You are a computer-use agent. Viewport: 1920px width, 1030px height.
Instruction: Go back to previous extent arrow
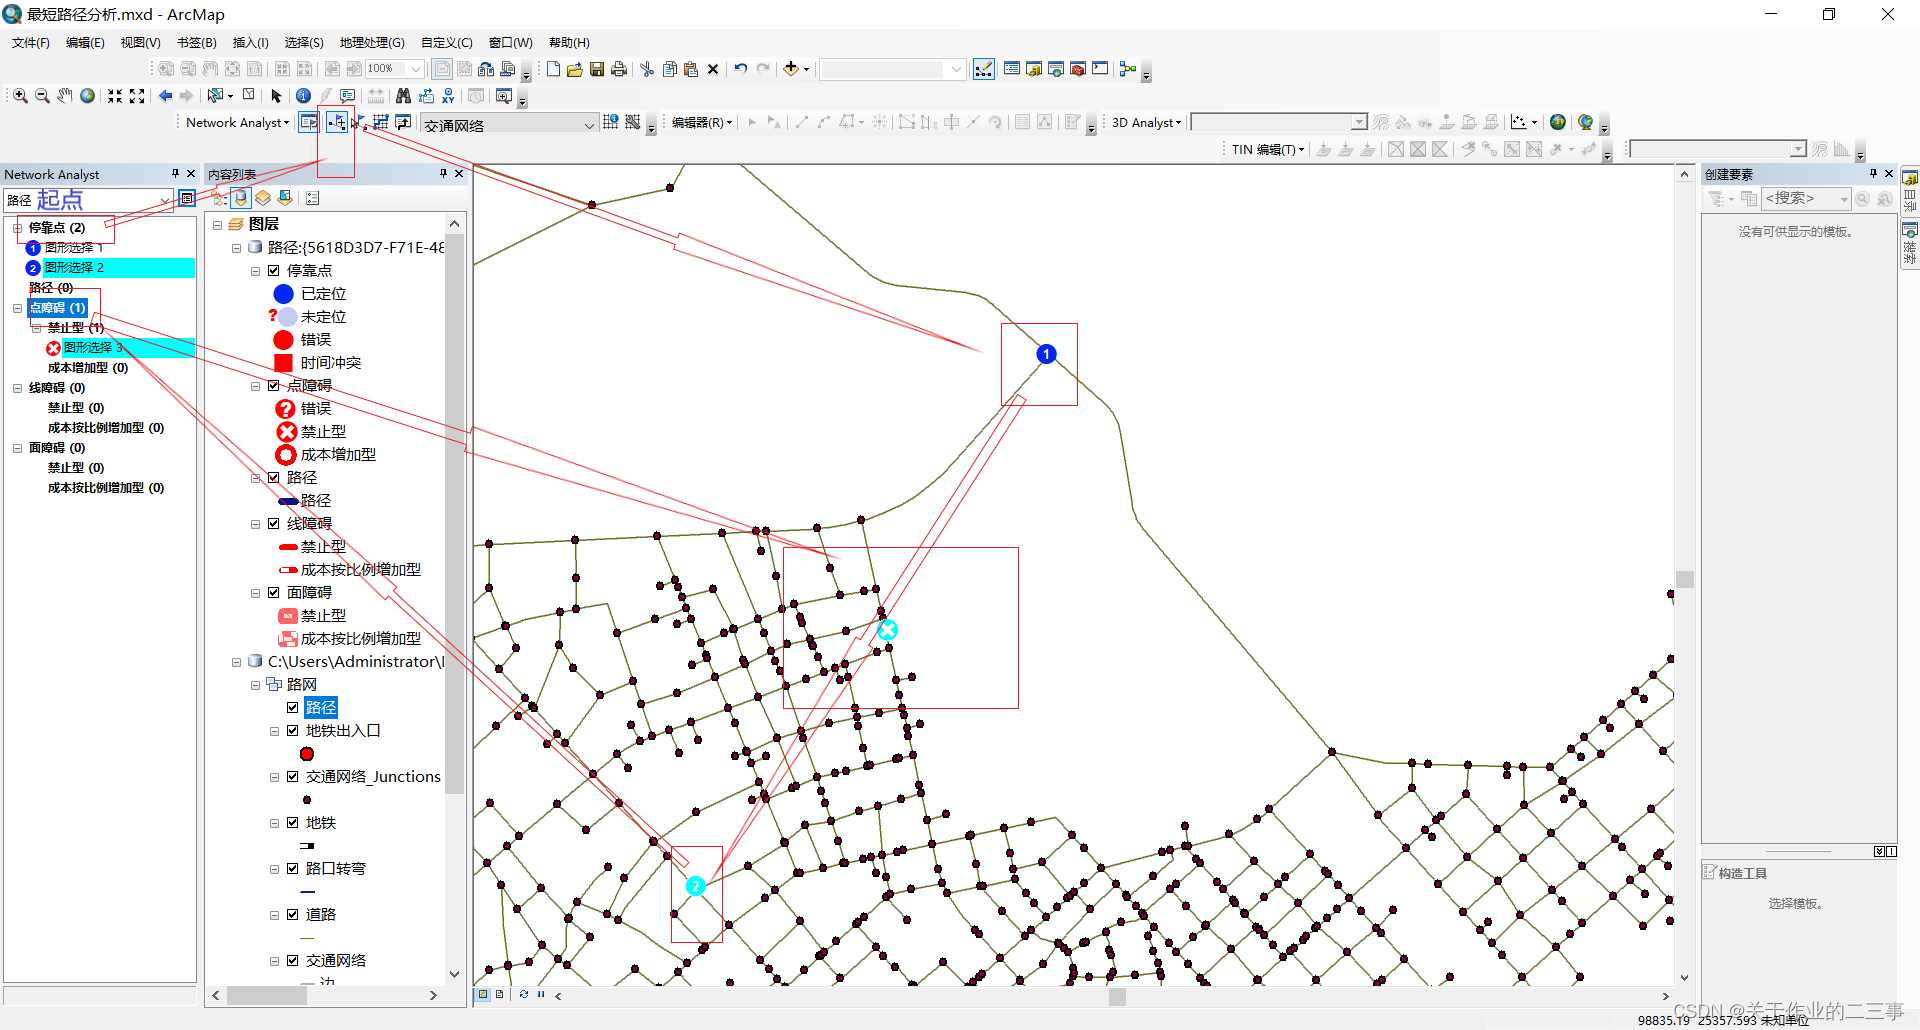(165, 96)
